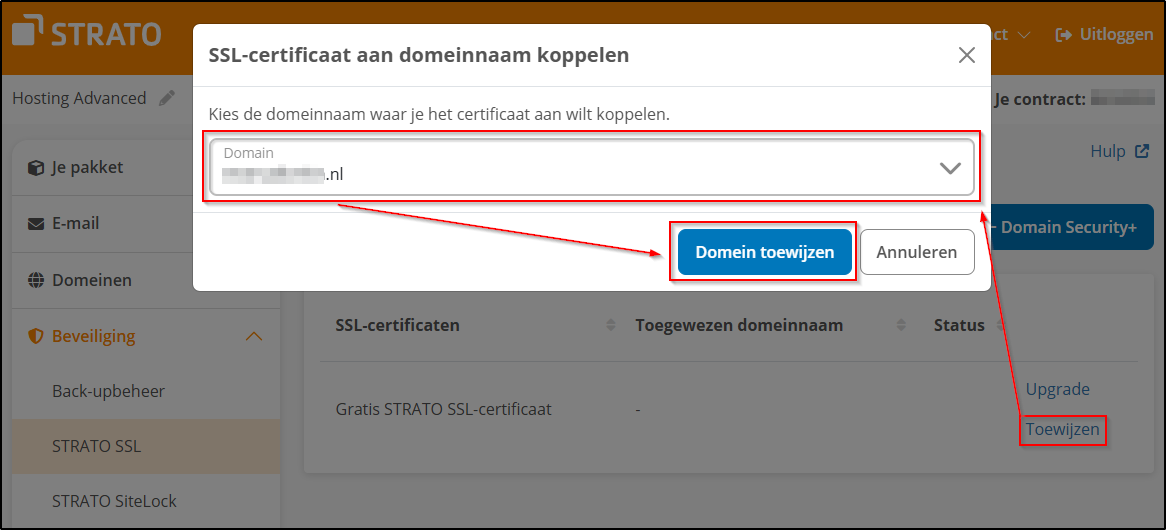The height and width of the screenshot is (530, 1166).
Task: Click the Beveiliging shield icon
Action: coord(35,337)
